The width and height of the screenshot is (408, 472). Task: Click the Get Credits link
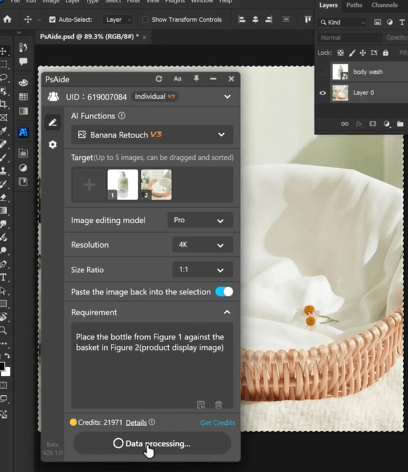tap(217, 423)
